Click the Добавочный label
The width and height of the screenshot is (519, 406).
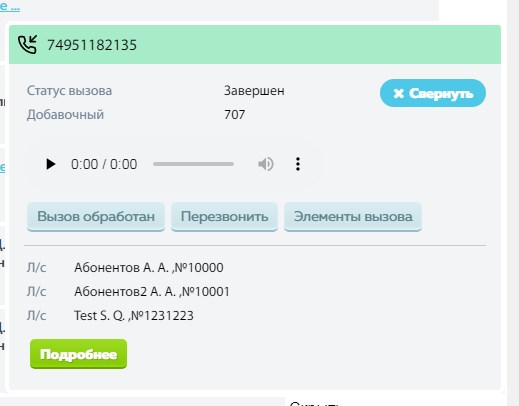point(65,115)
